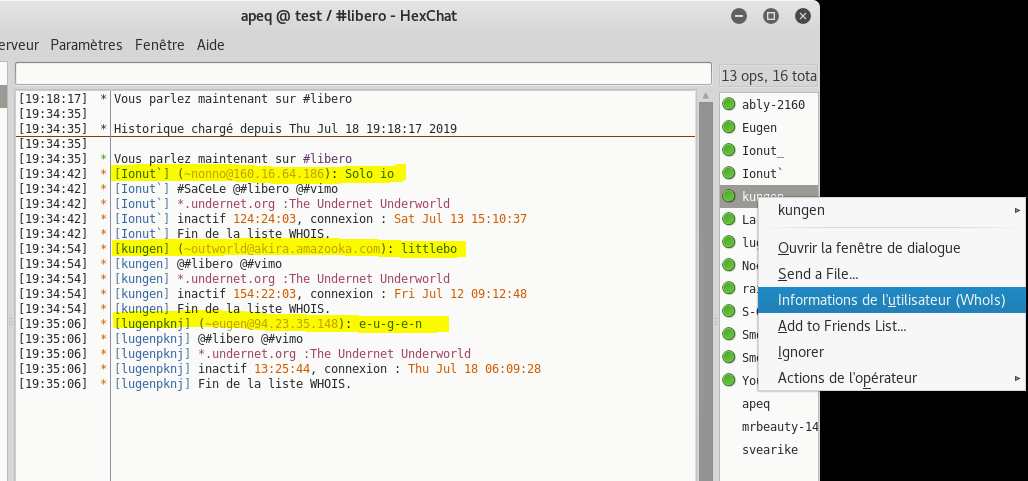Viewport: 1028px width, 481px height.
Task: Click [kungen] Fin de la liste WHOIS line
Action: tap(222, 309)
